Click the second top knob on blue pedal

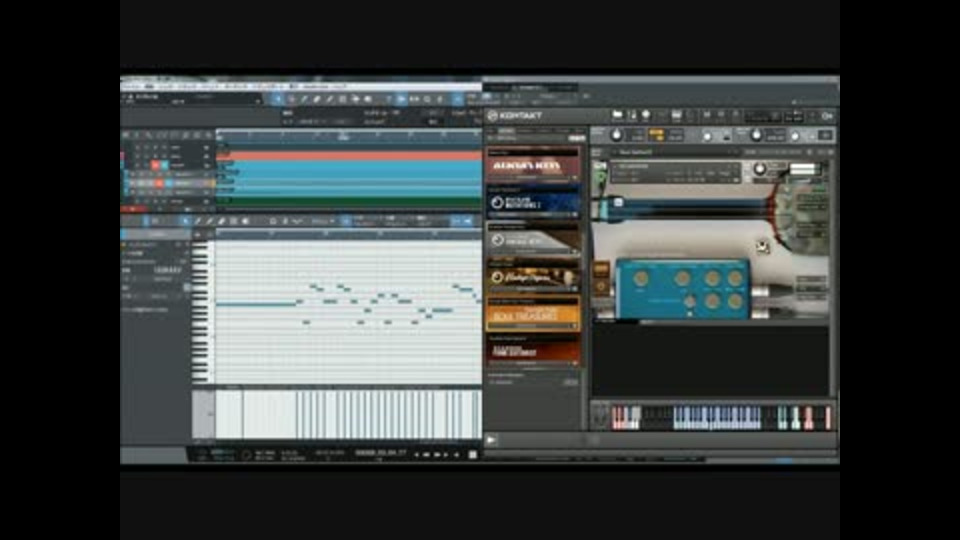(x=682, y=279)
